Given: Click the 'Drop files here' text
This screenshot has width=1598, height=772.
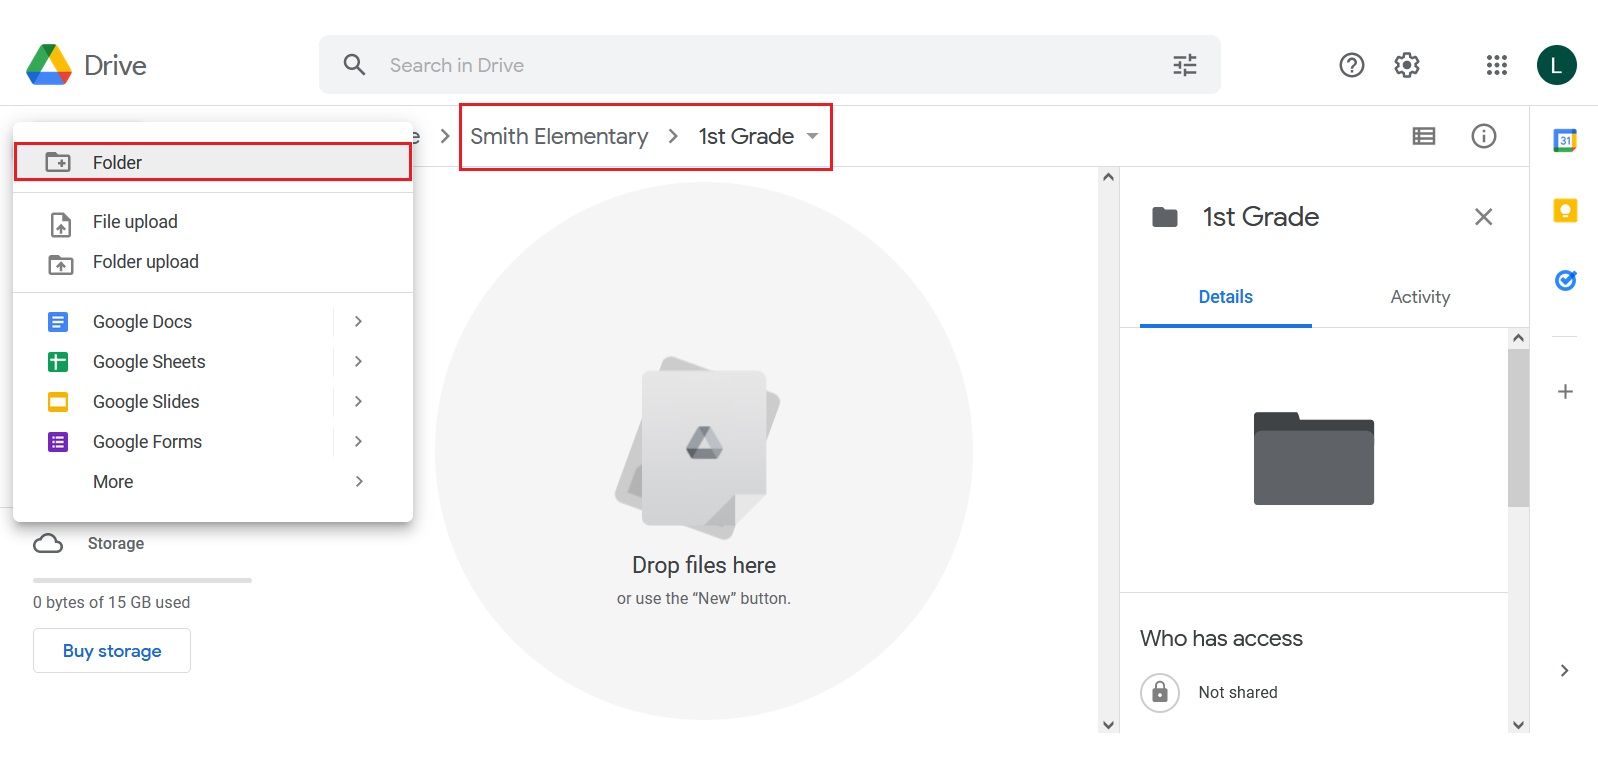Looking at the screenshot, I should click(x=704, y=565).
